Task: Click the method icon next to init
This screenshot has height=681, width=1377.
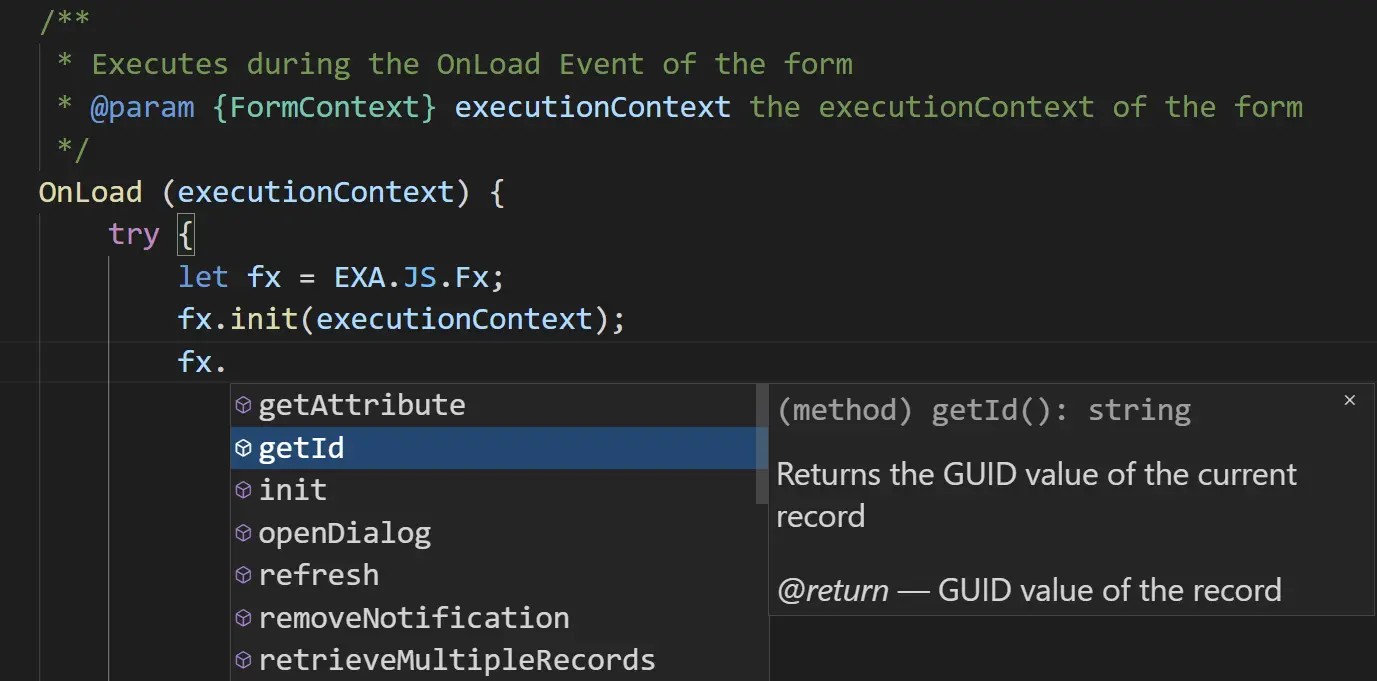Action: (243, 490)
